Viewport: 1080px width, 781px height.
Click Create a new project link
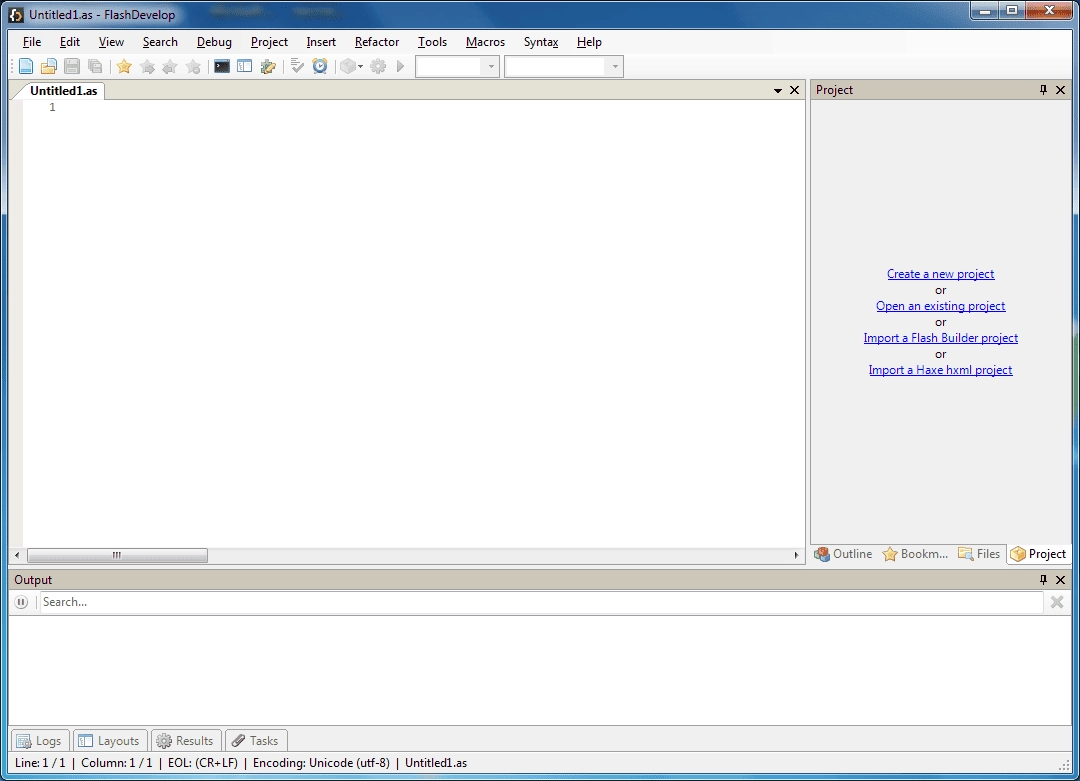tap(940, 274)
